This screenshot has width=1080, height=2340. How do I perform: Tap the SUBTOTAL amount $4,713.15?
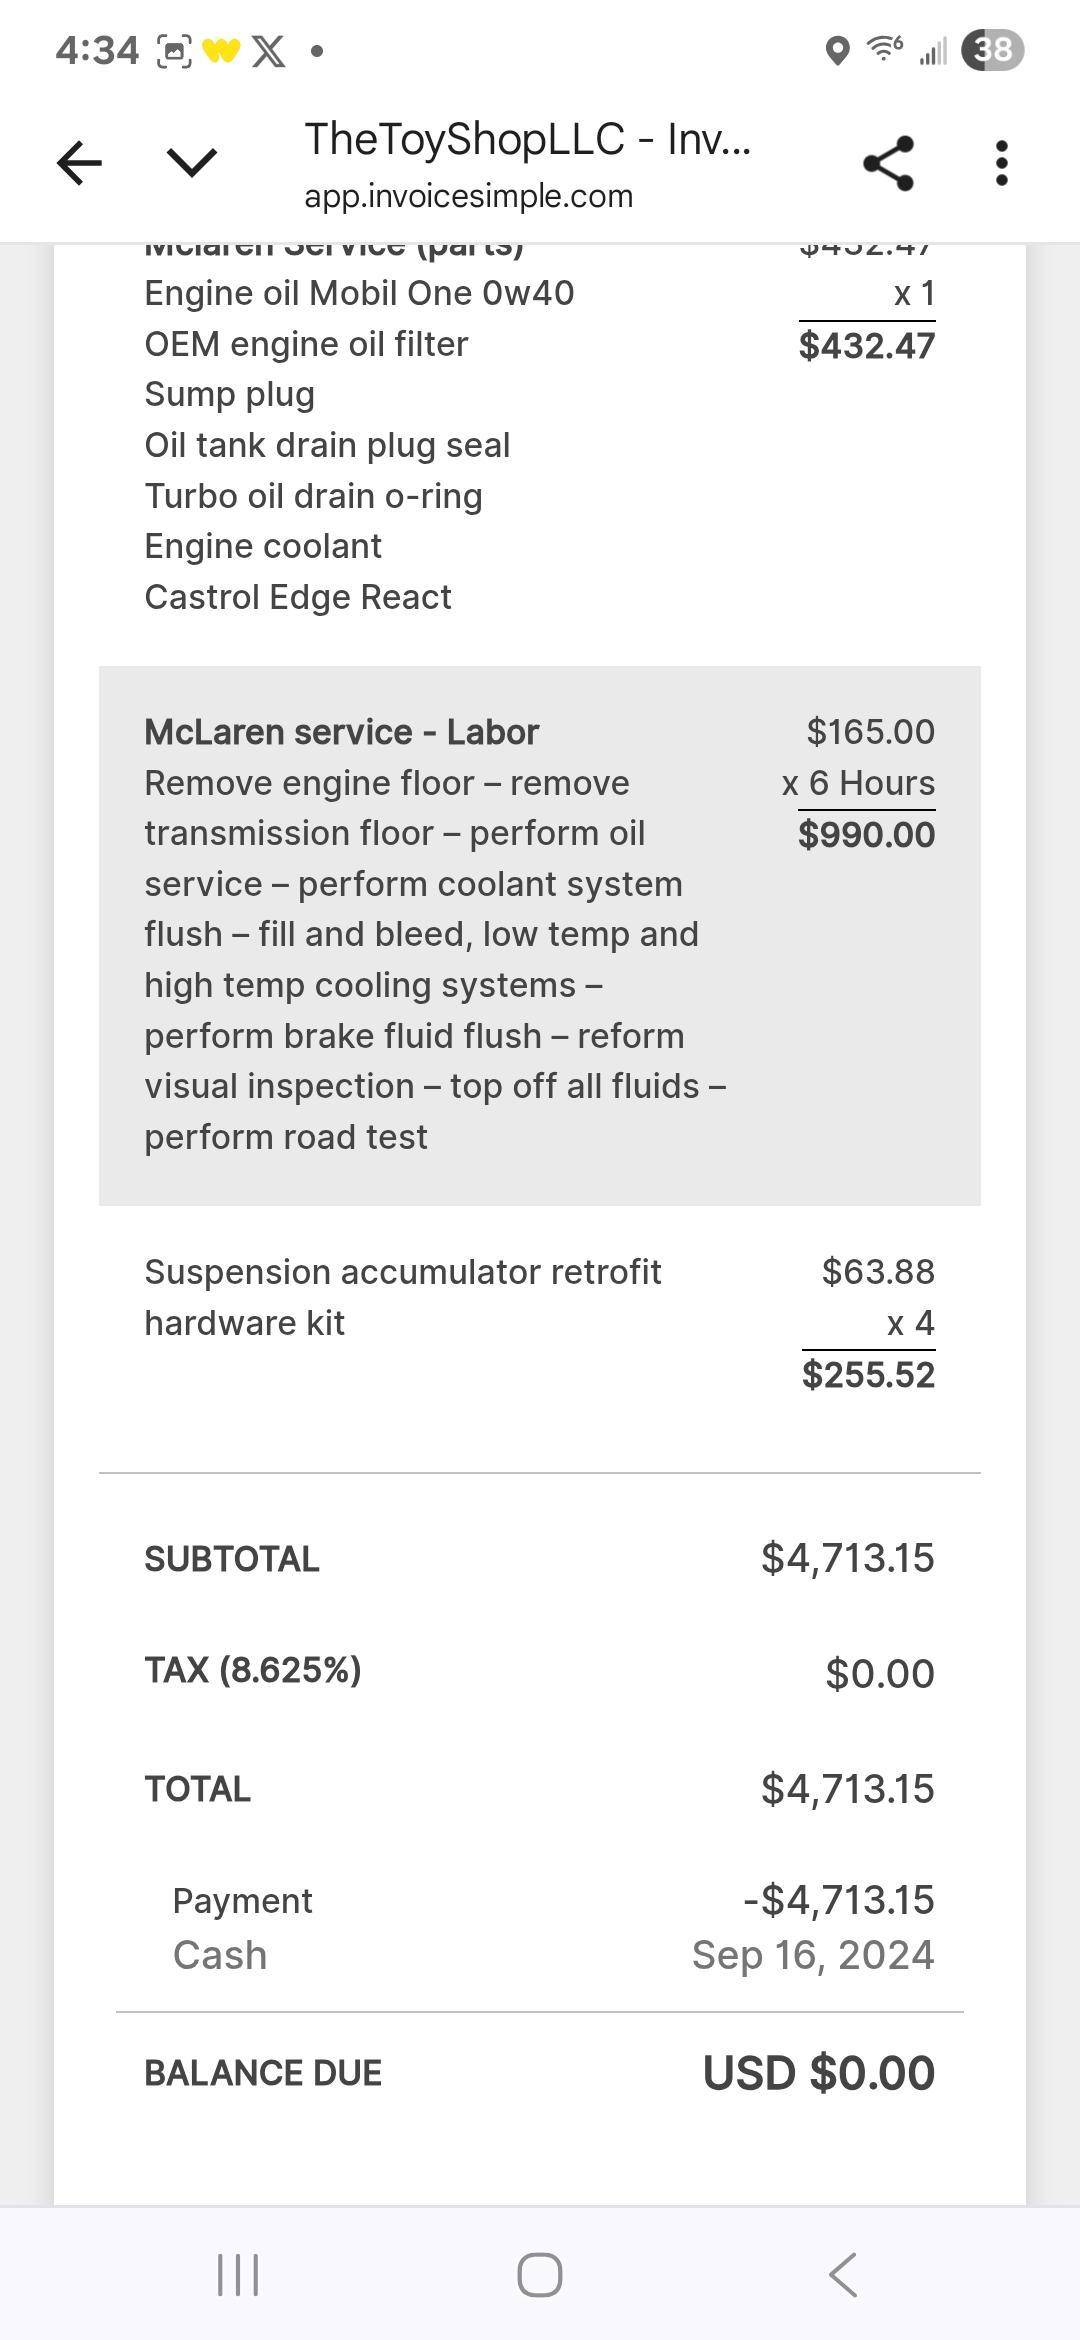click(847, 1558)
